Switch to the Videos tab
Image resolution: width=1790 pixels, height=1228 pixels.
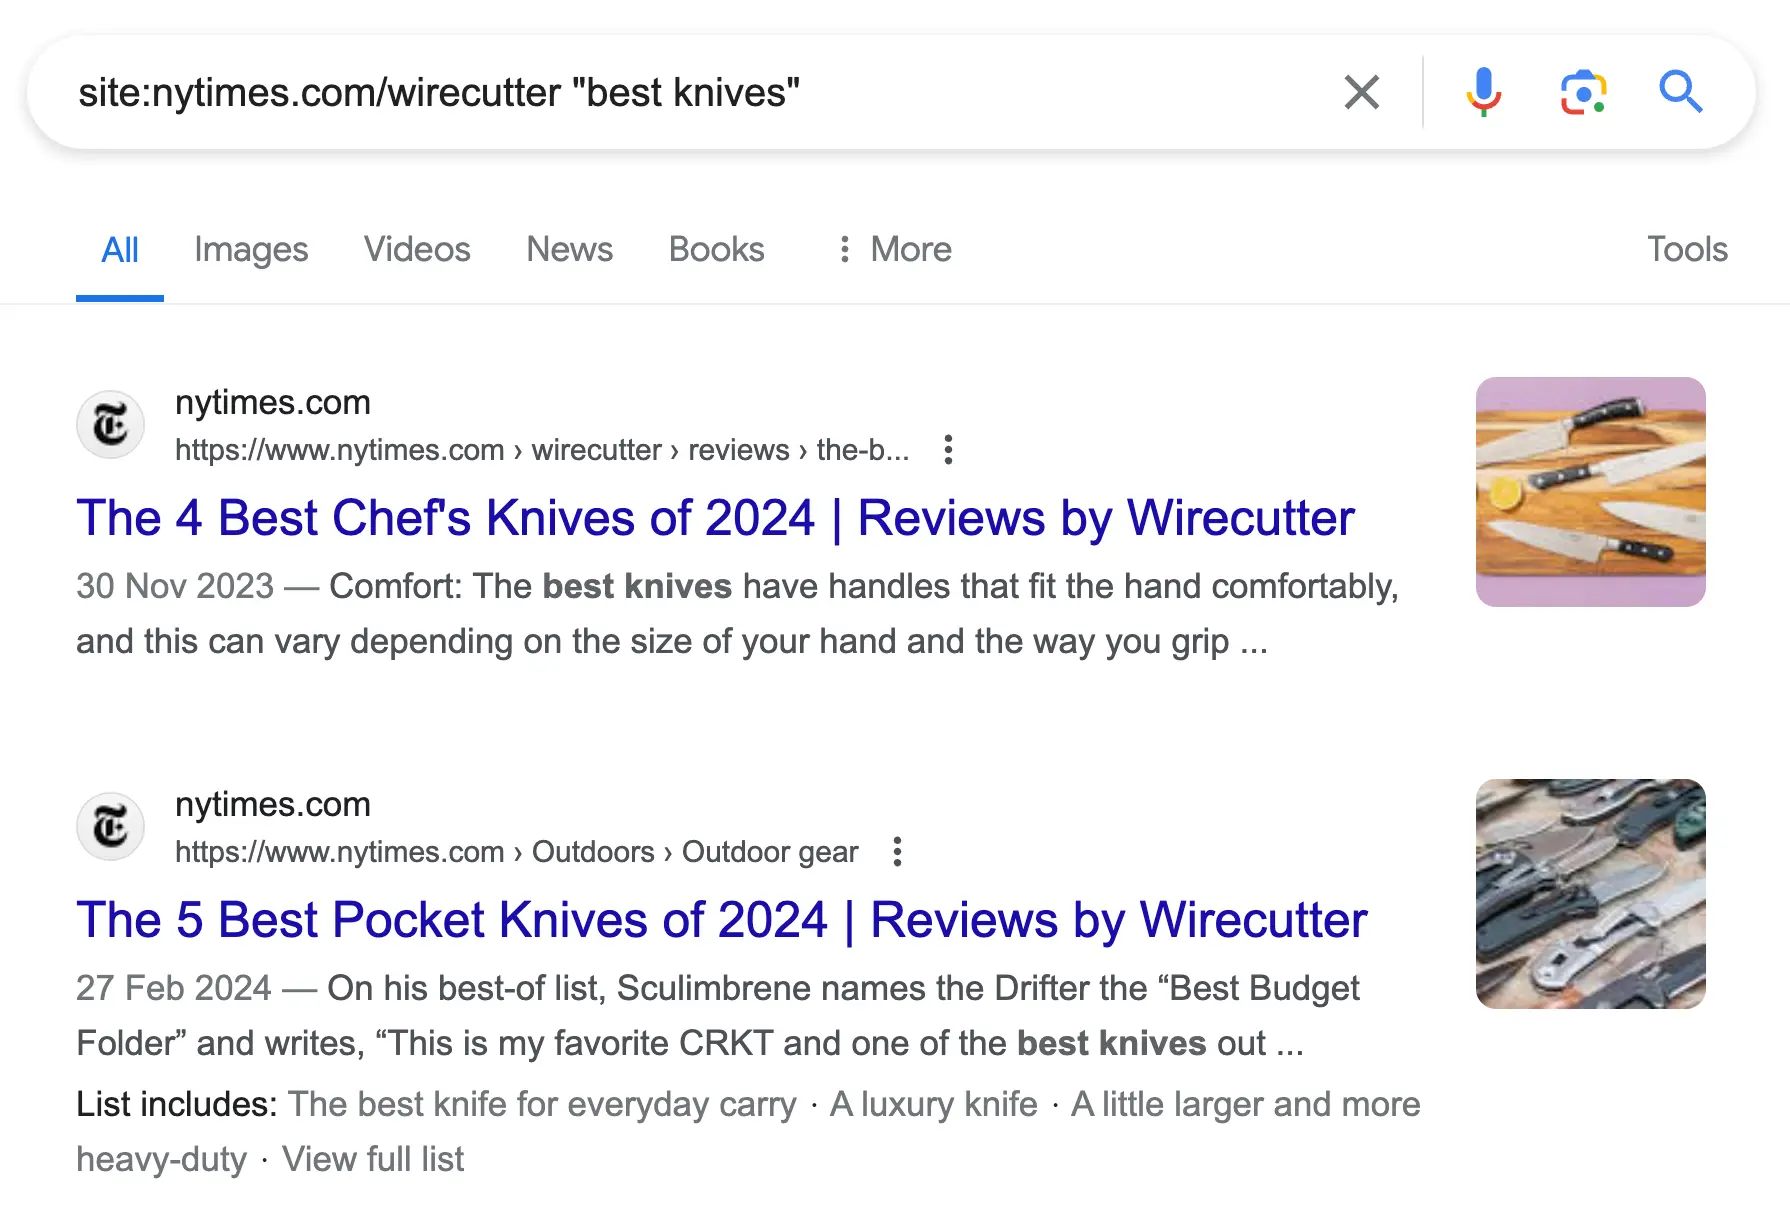click(x=417, y=249)
